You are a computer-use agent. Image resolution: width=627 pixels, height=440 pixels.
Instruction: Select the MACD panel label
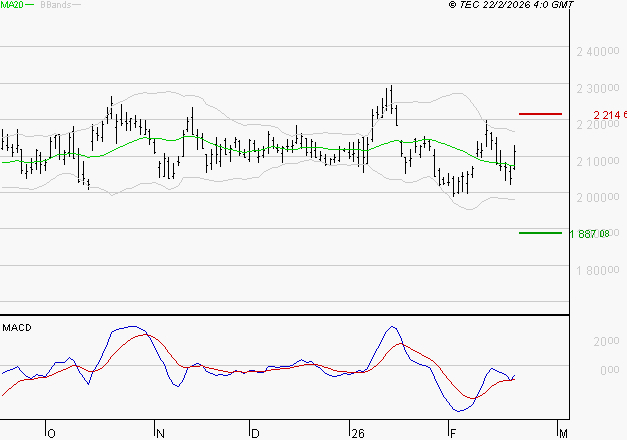click(17, 328)
